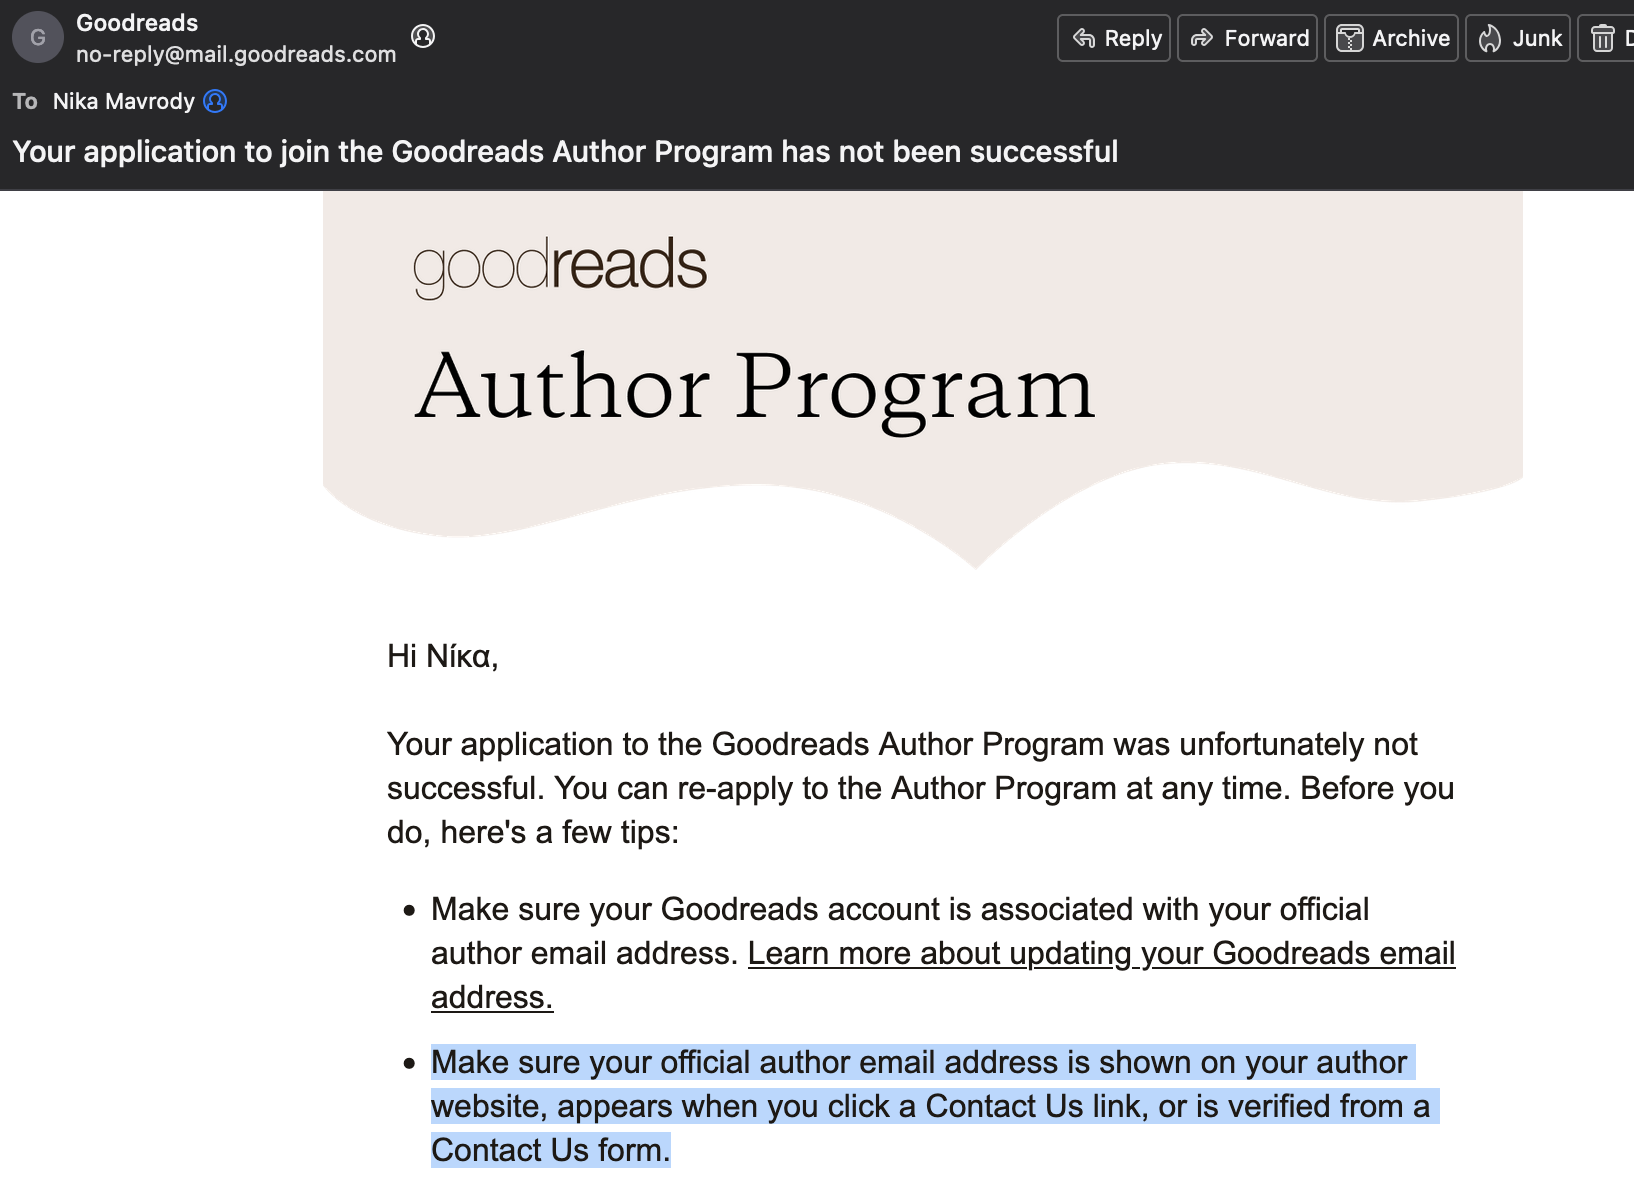Archive the message
The image size is (1634, 1190).
click(1391, 38)
